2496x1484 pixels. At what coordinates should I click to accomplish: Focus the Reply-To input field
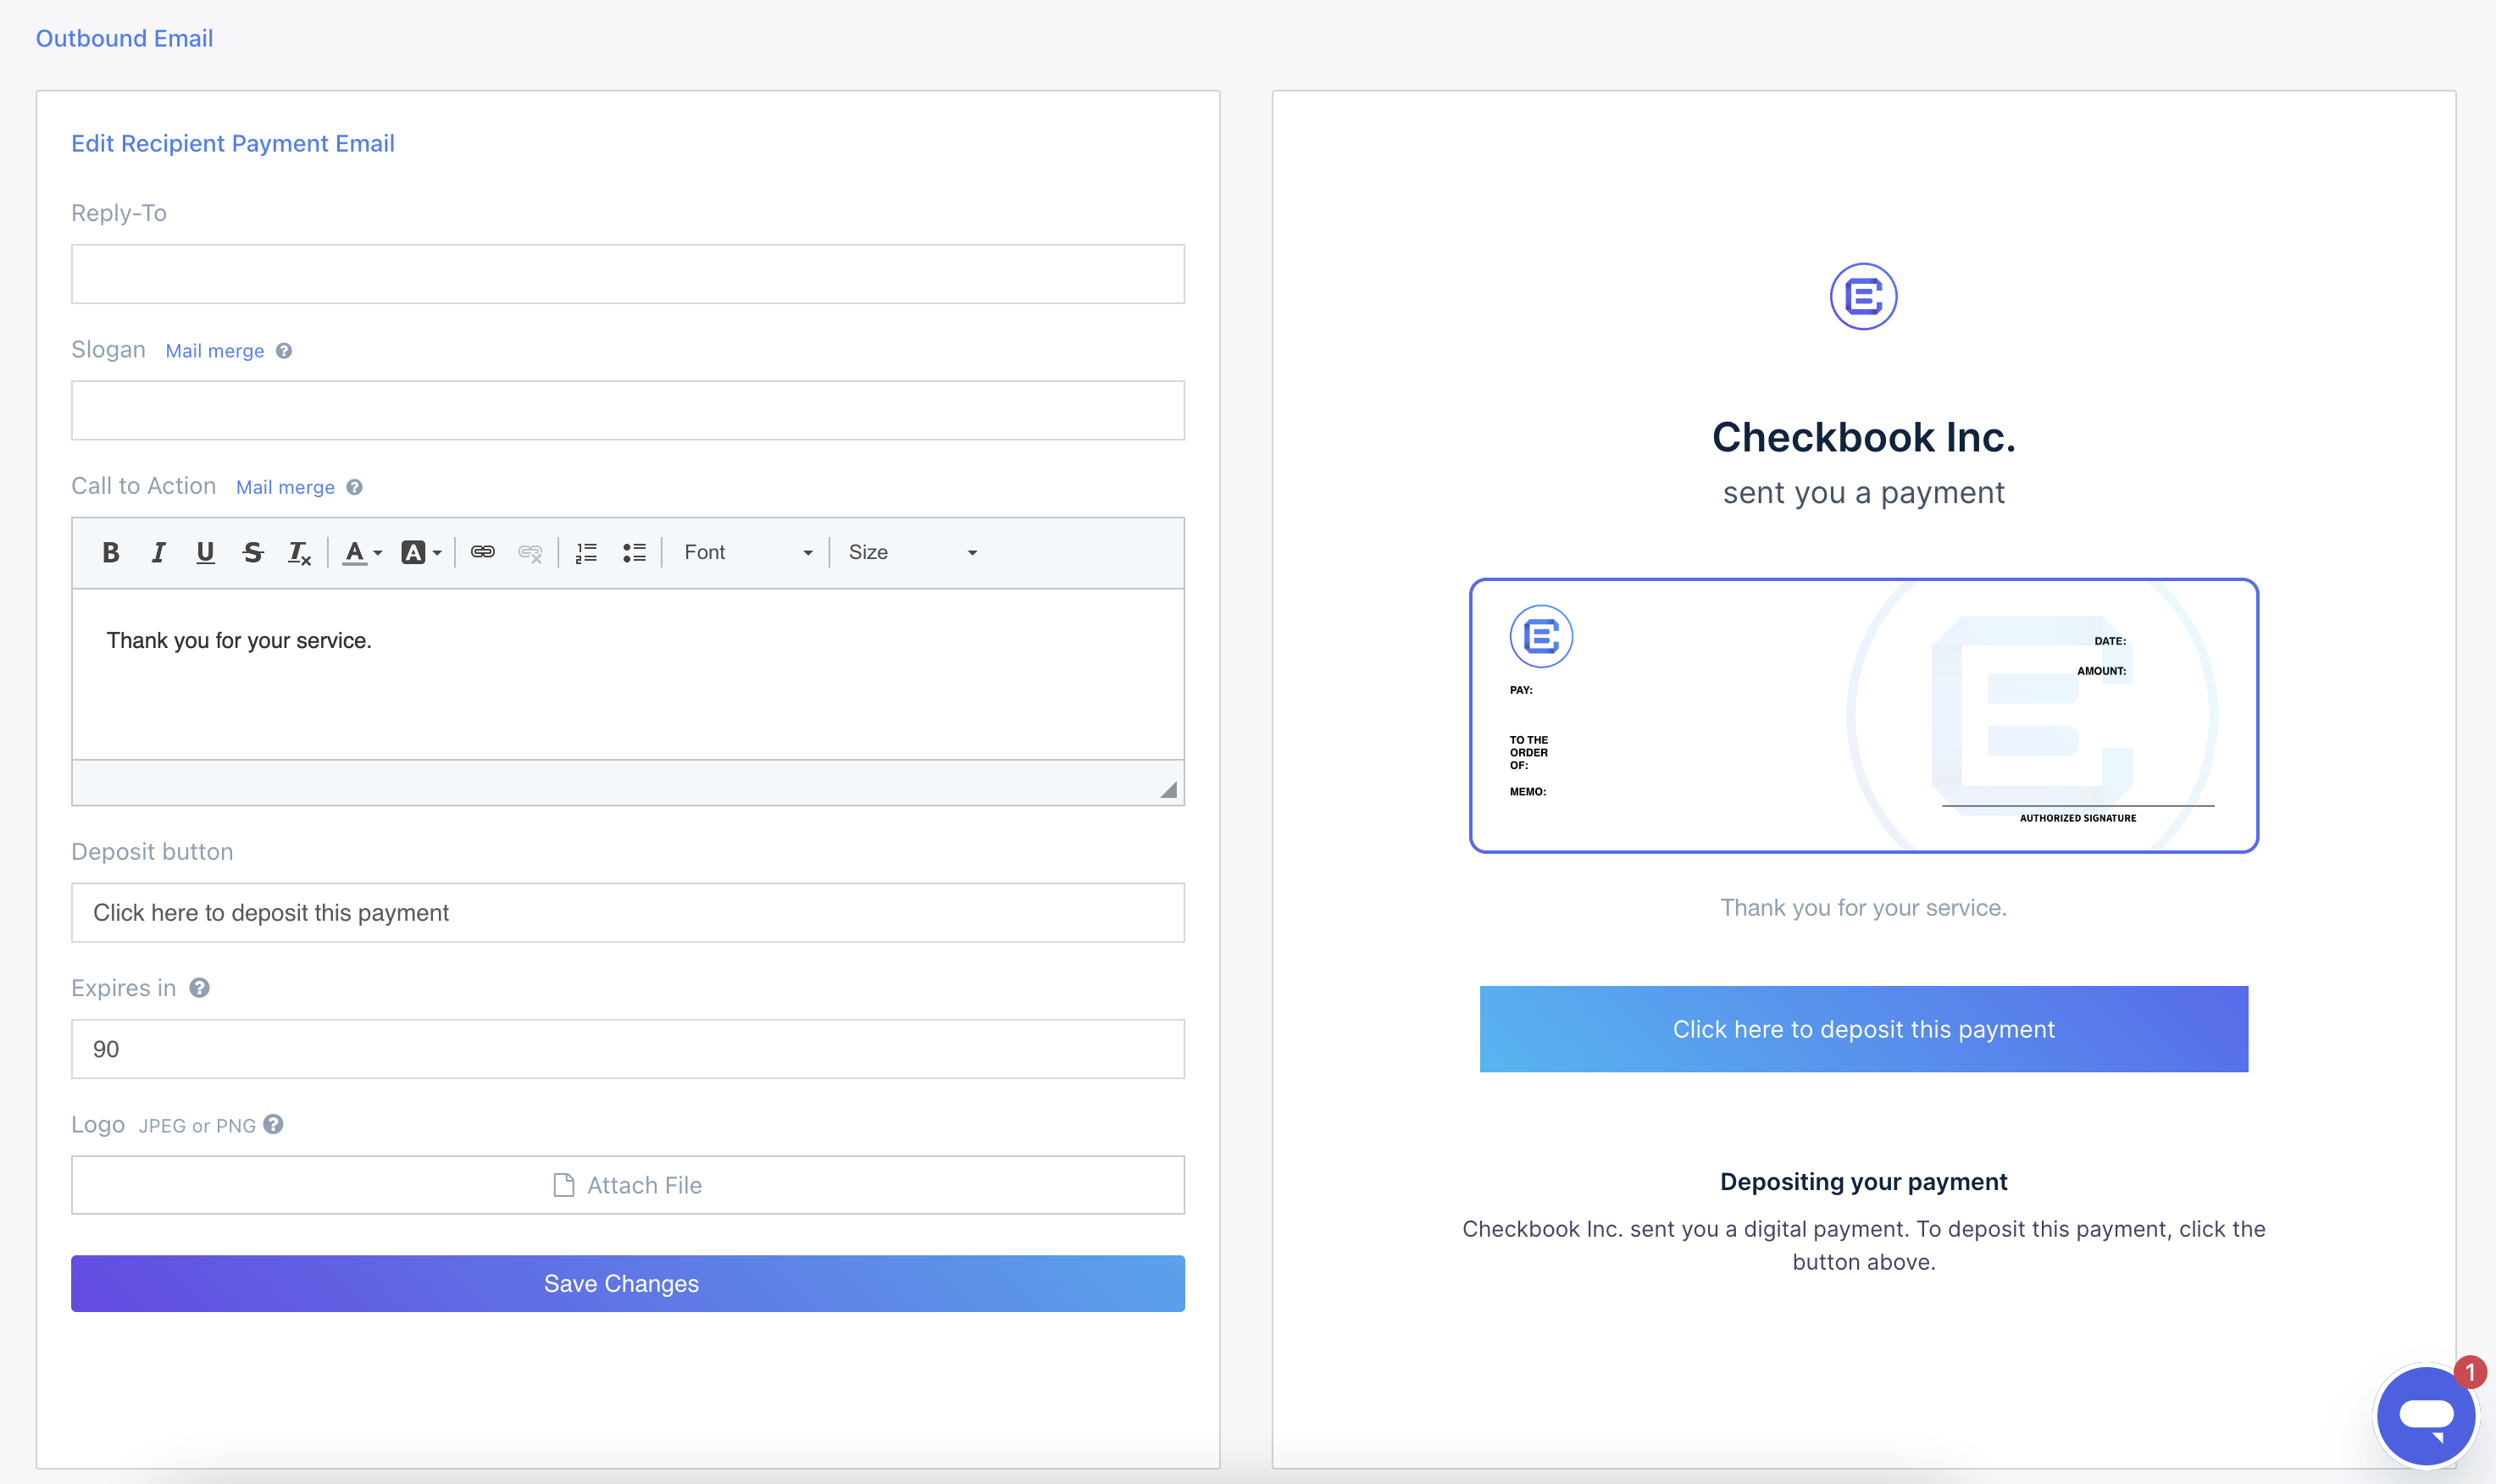pos(628,274)
